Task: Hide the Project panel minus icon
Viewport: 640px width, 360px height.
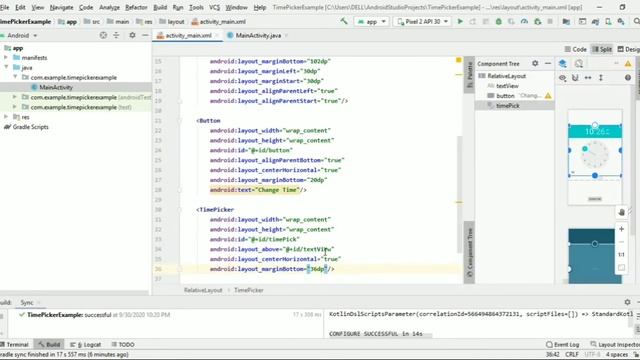Action: [x=145, y=36]
